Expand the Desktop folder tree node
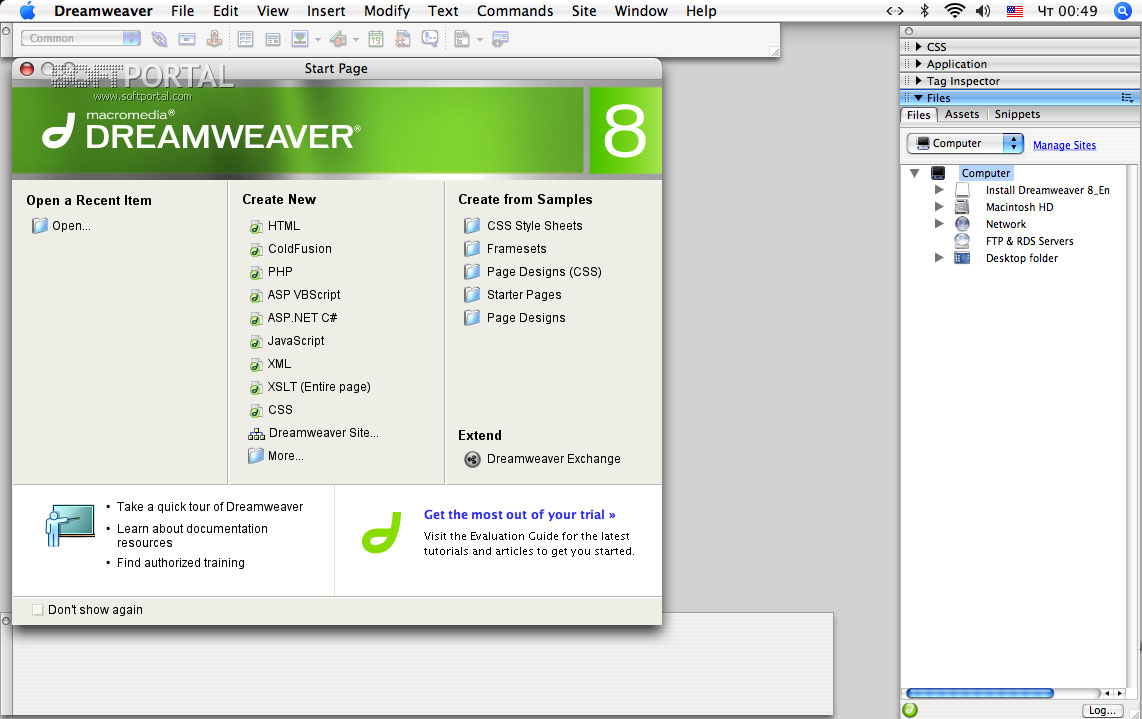 pyautogui.click(x=939, y=258)
